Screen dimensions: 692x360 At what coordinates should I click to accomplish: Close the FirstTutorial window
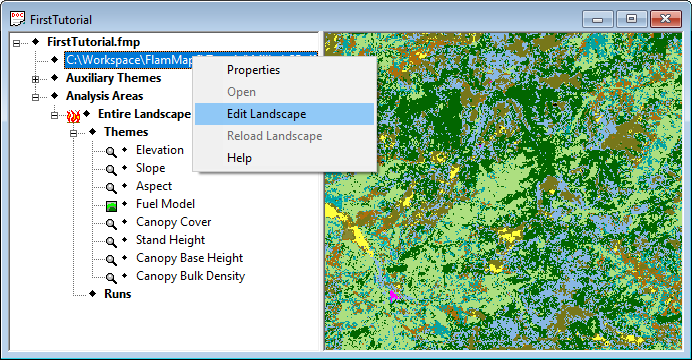[666, 19]
